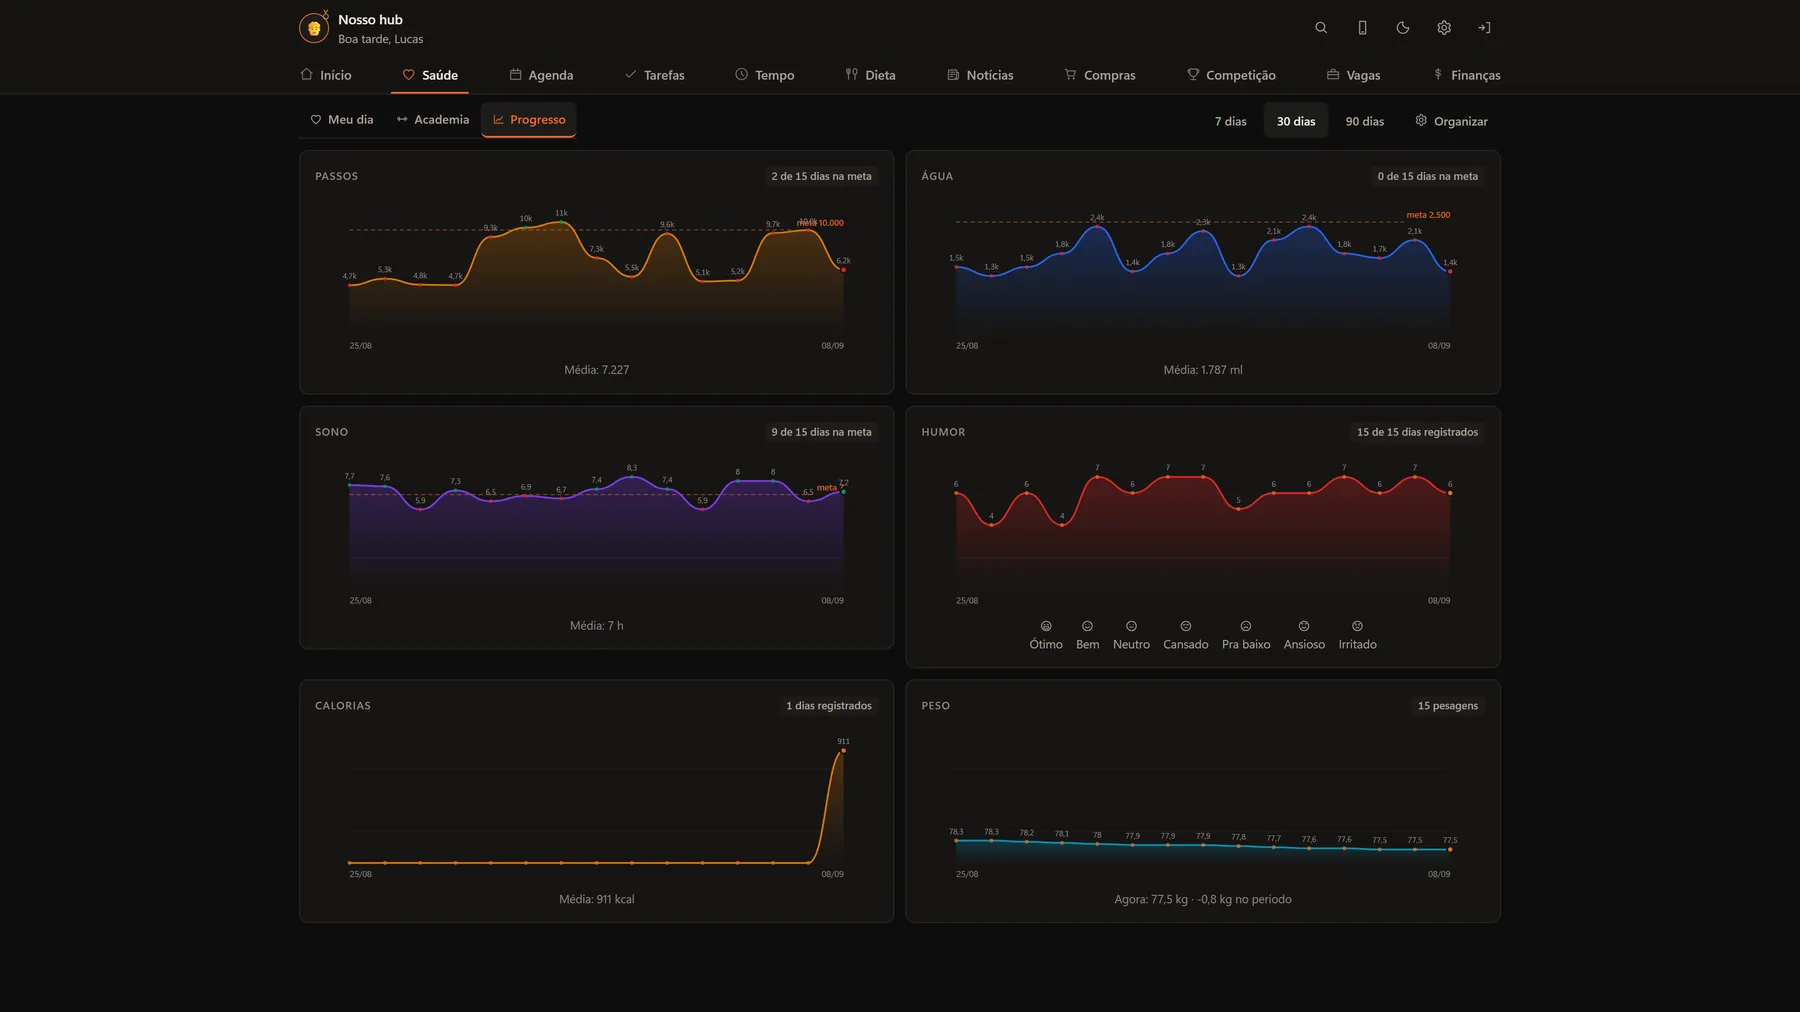Open the Competição navigation item
Image resolution: width=1800 pixels, height=1012 pixels.
[1231, 75]
